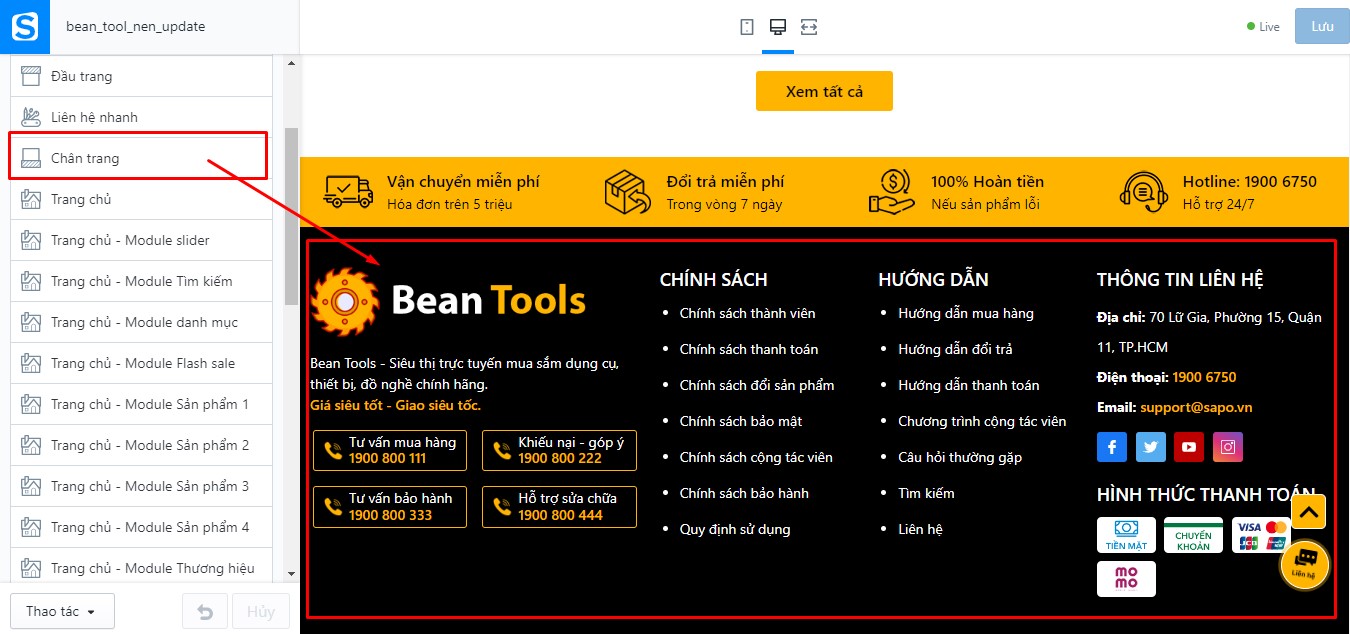
Task: Click the Hủy button
Action: pos(261,611)
